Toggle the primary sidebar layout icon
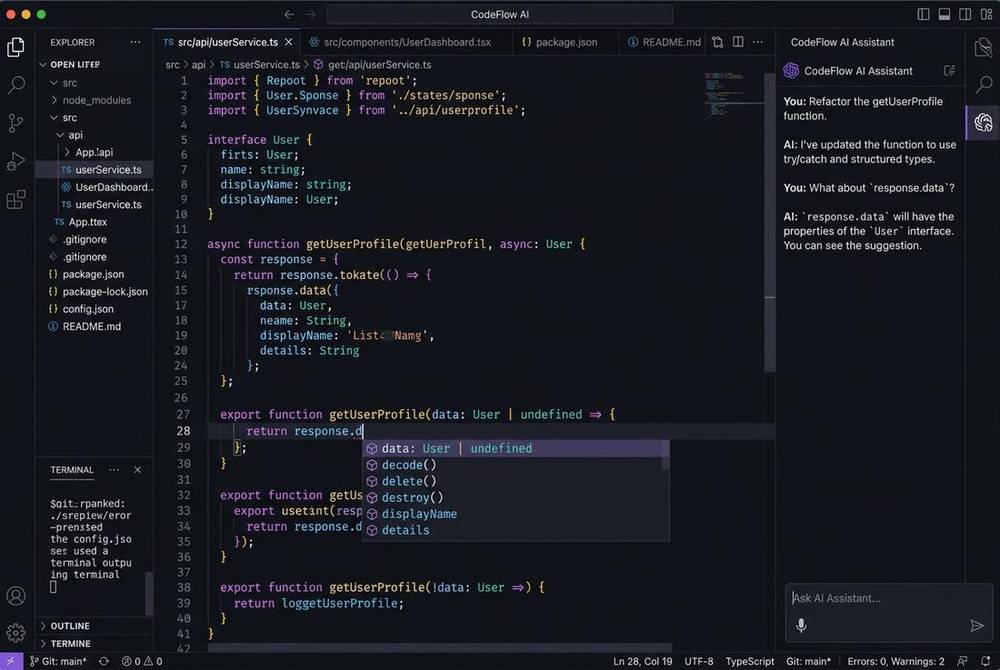 pyautogui.click(x=923, y=14)
